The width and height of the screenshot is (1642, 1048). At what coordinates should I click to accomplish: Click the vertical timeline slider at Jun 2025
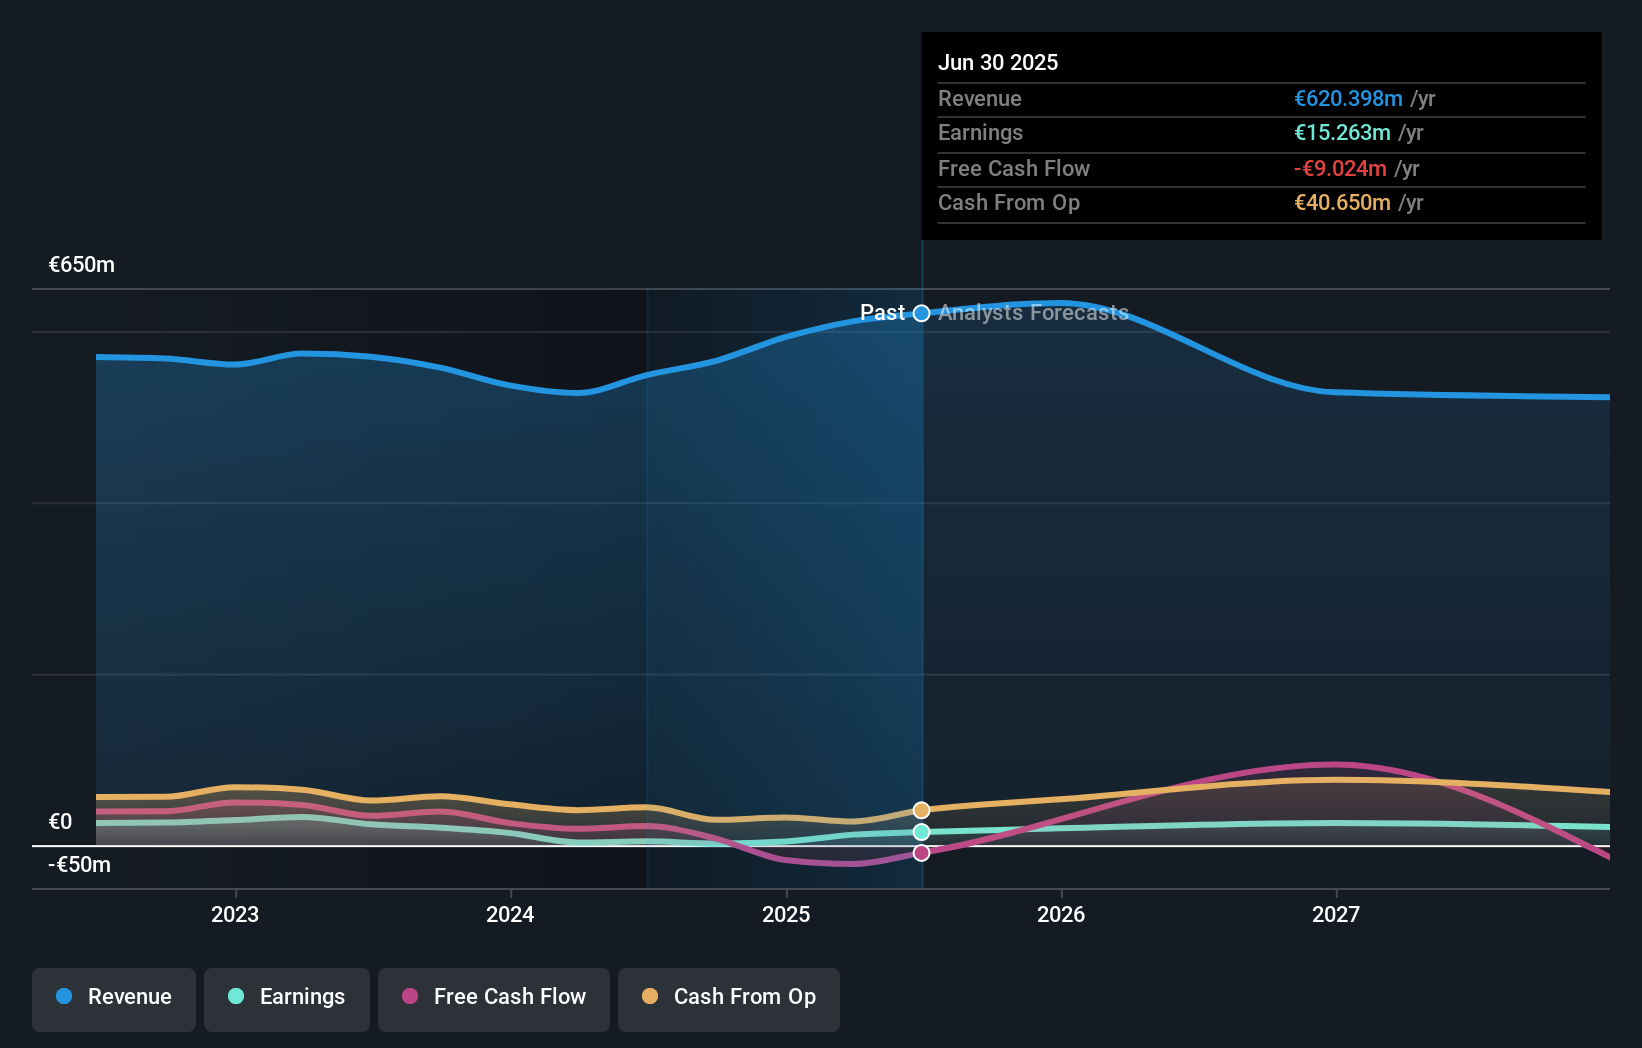(921, 570)
